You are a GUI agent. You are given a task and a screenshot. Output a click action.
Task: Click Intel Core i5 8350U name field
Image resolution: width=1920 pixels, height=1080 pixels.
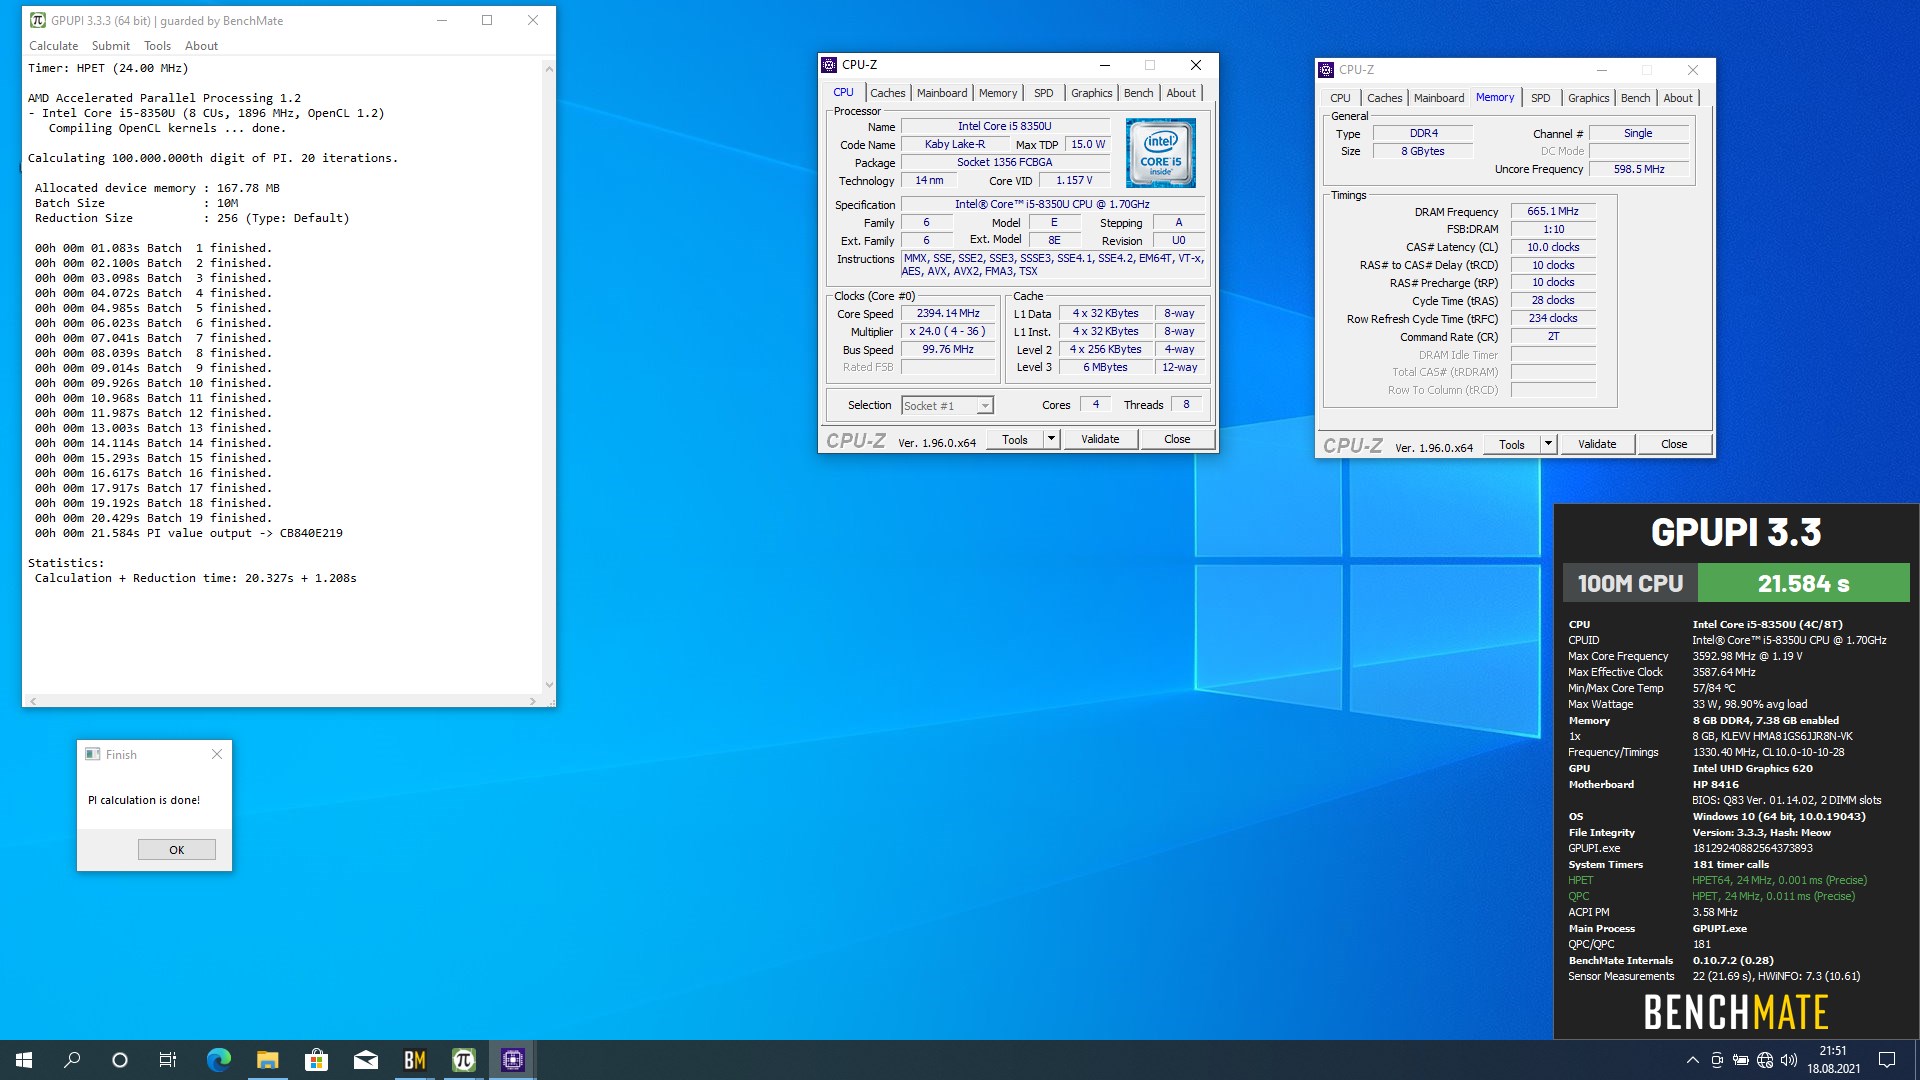(x=1004, y=127)
